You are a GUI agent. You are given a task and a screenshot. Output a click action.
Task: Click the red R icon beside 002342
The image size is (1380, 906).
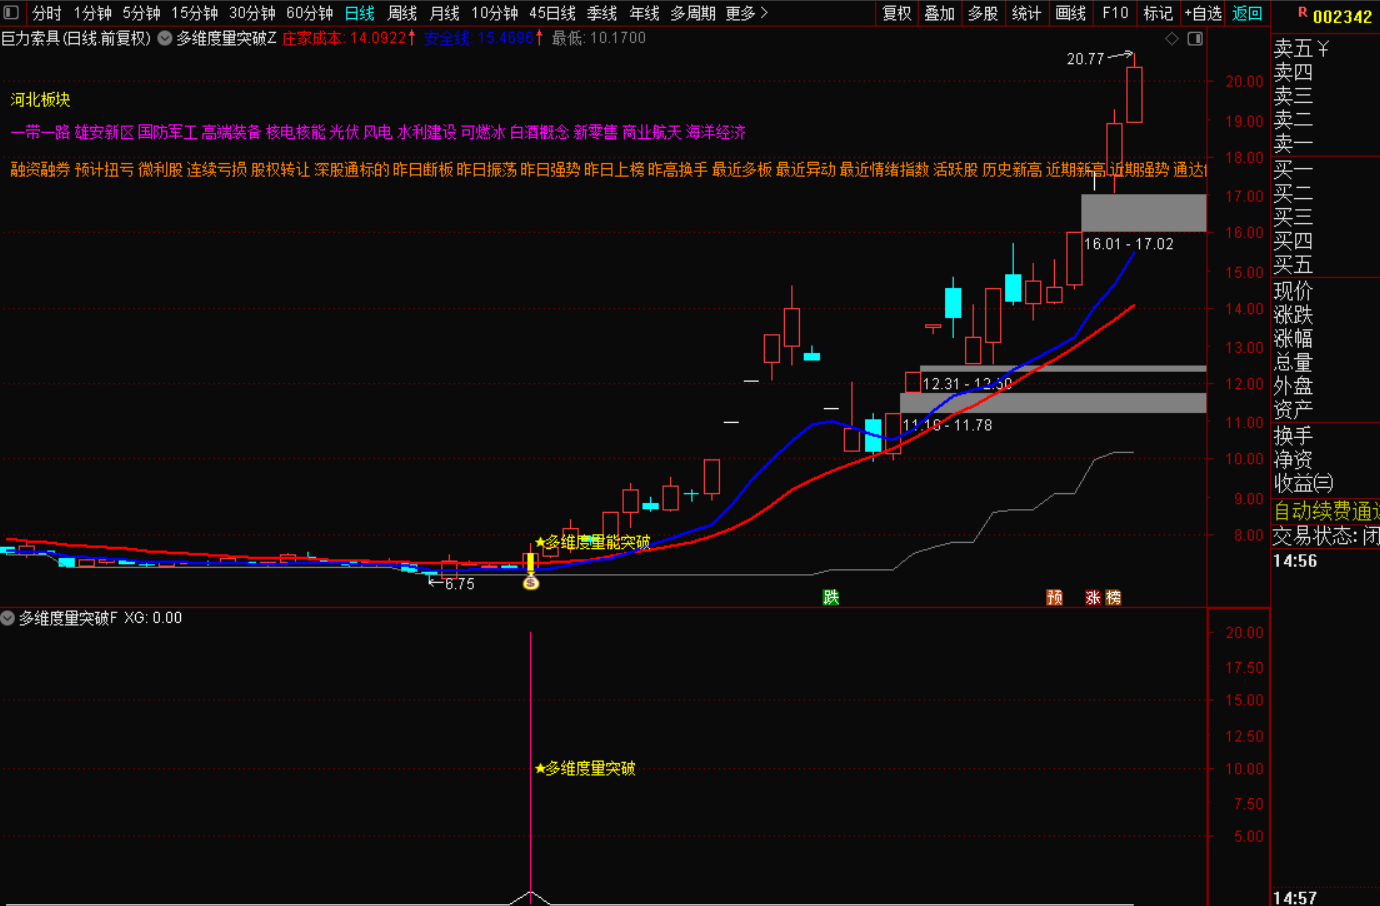[1302, 13]
